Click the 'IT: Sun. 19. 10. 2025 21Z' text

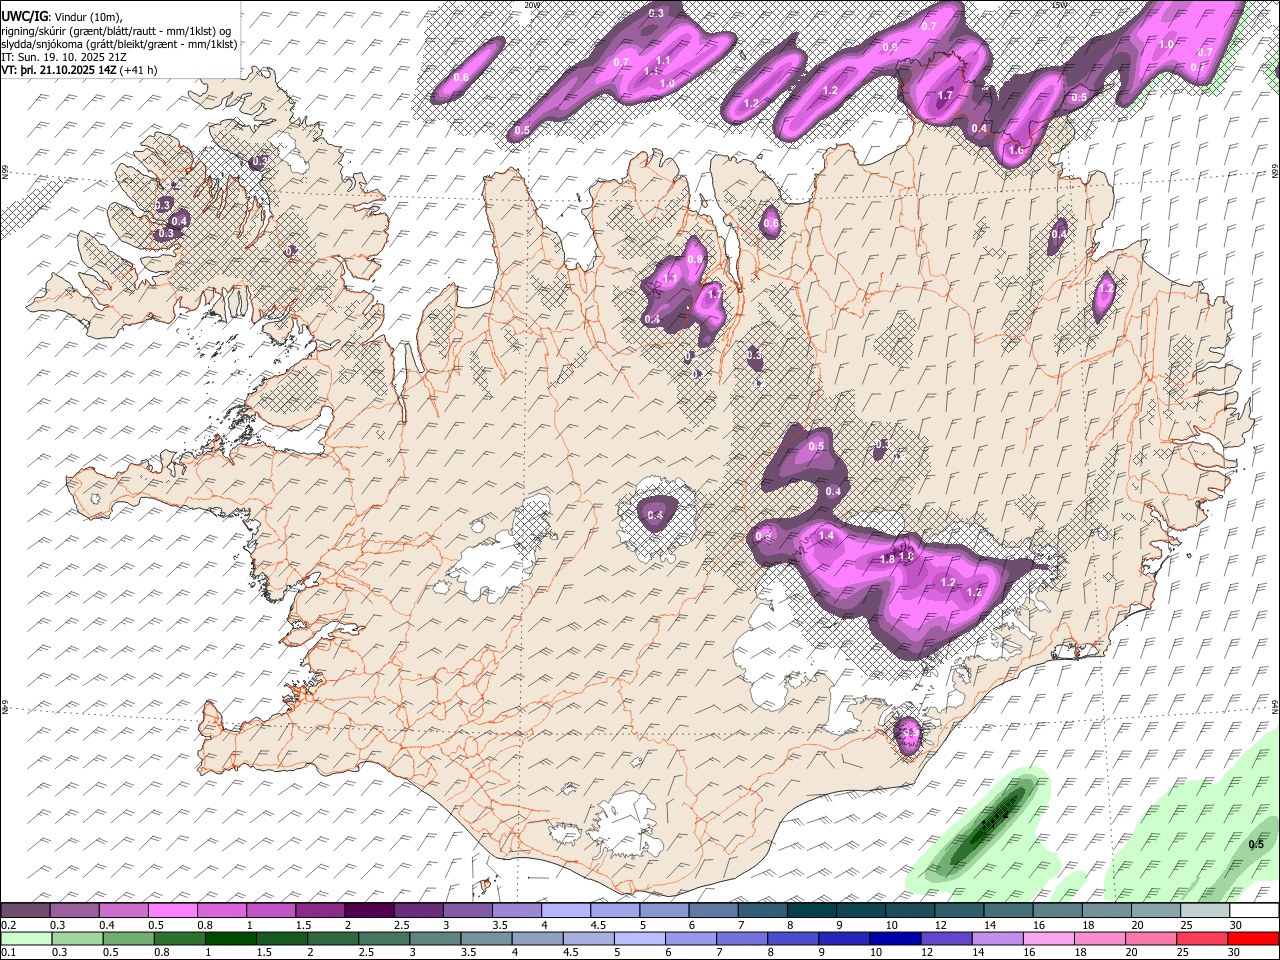(62, 57)
